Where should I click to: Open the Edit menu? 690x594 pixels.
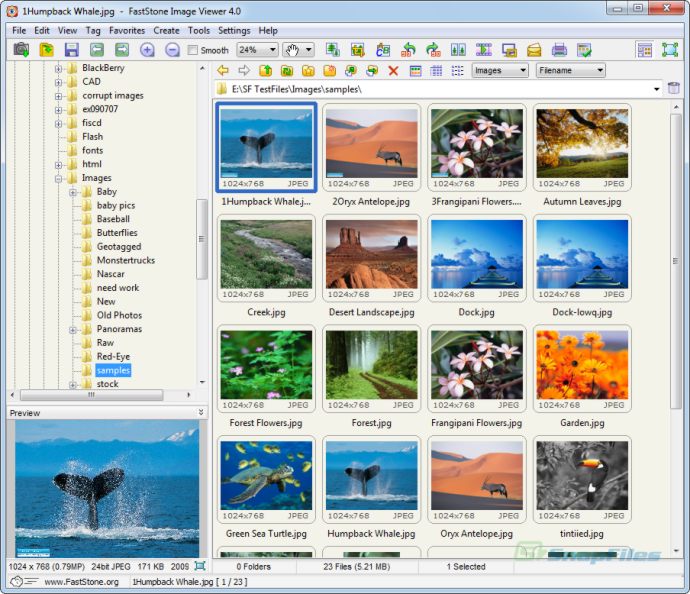pos(42,30)
